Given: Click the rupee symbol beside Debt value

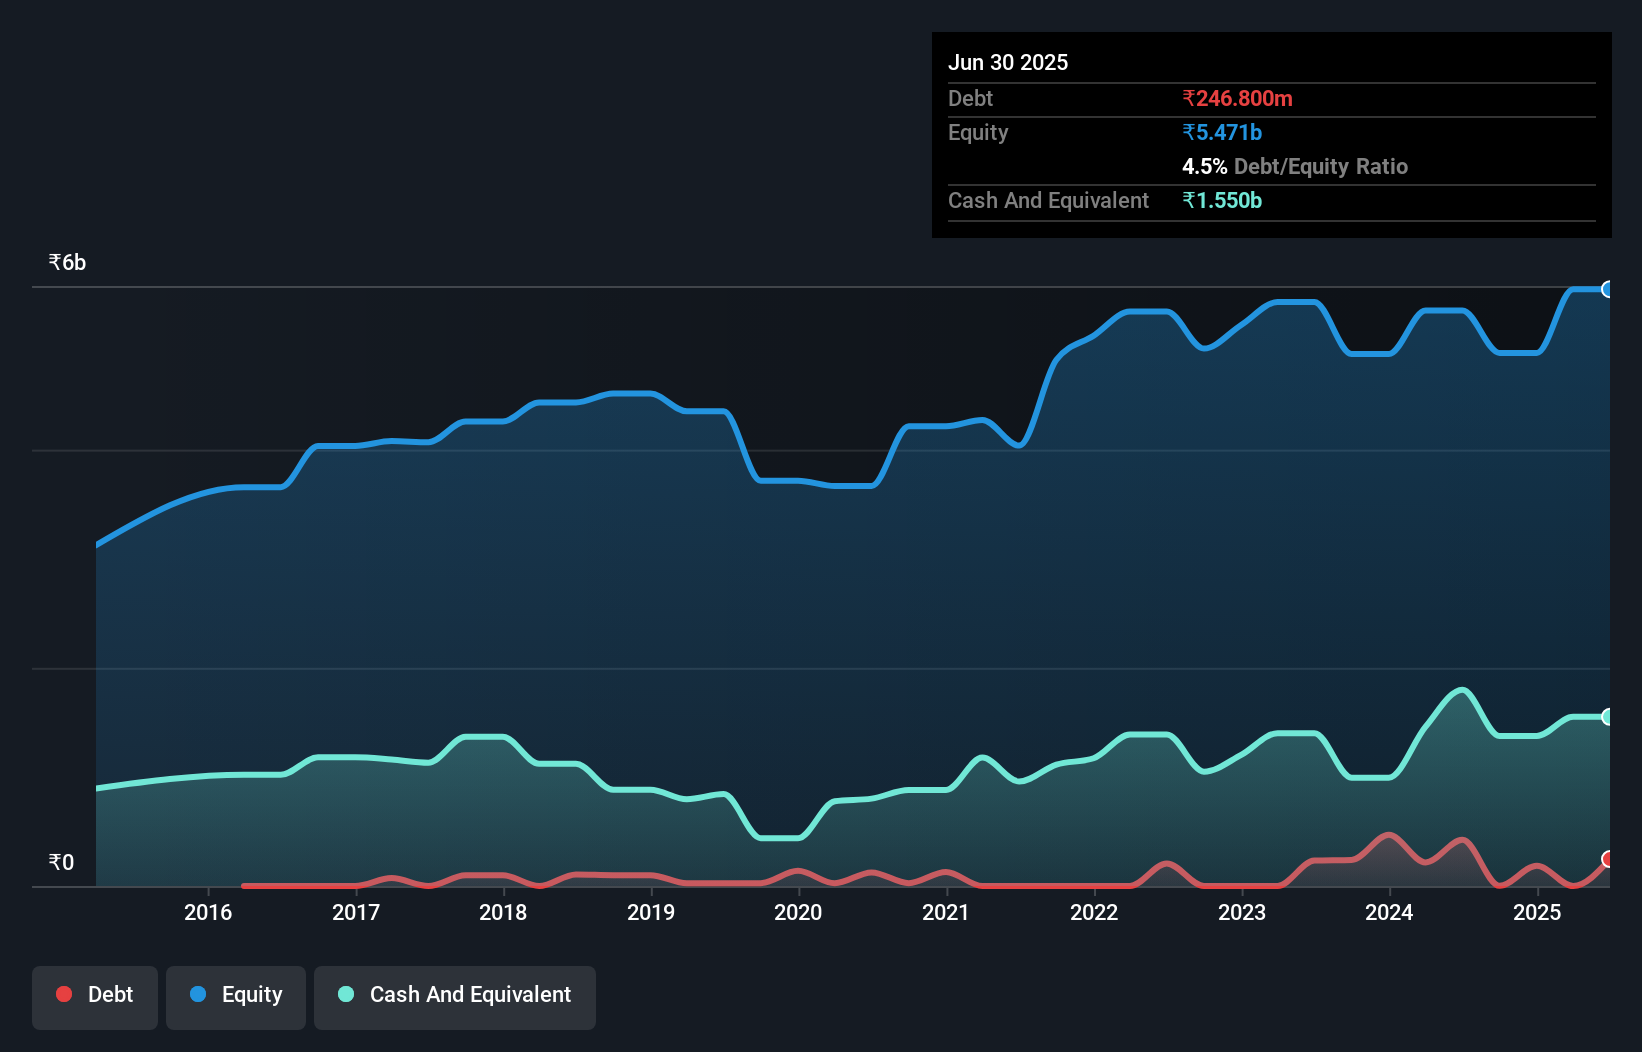Looking at the screenshot, I should 1188,98.
